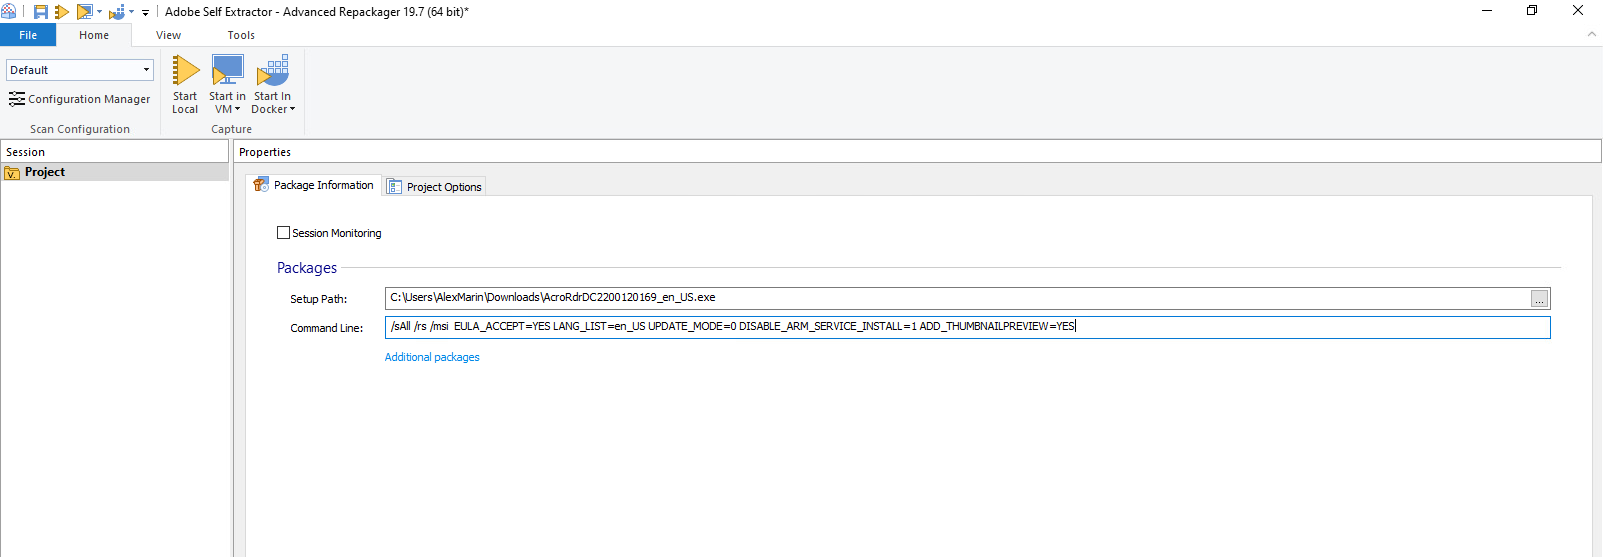Open the File menu

coord(28,35)
